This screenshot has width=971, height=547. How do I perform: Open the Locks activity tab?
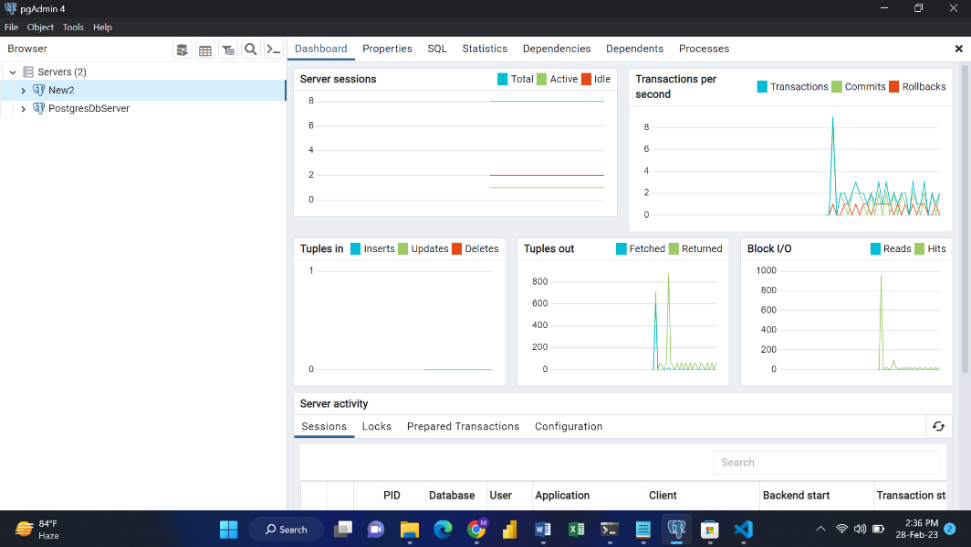[377, 426]
